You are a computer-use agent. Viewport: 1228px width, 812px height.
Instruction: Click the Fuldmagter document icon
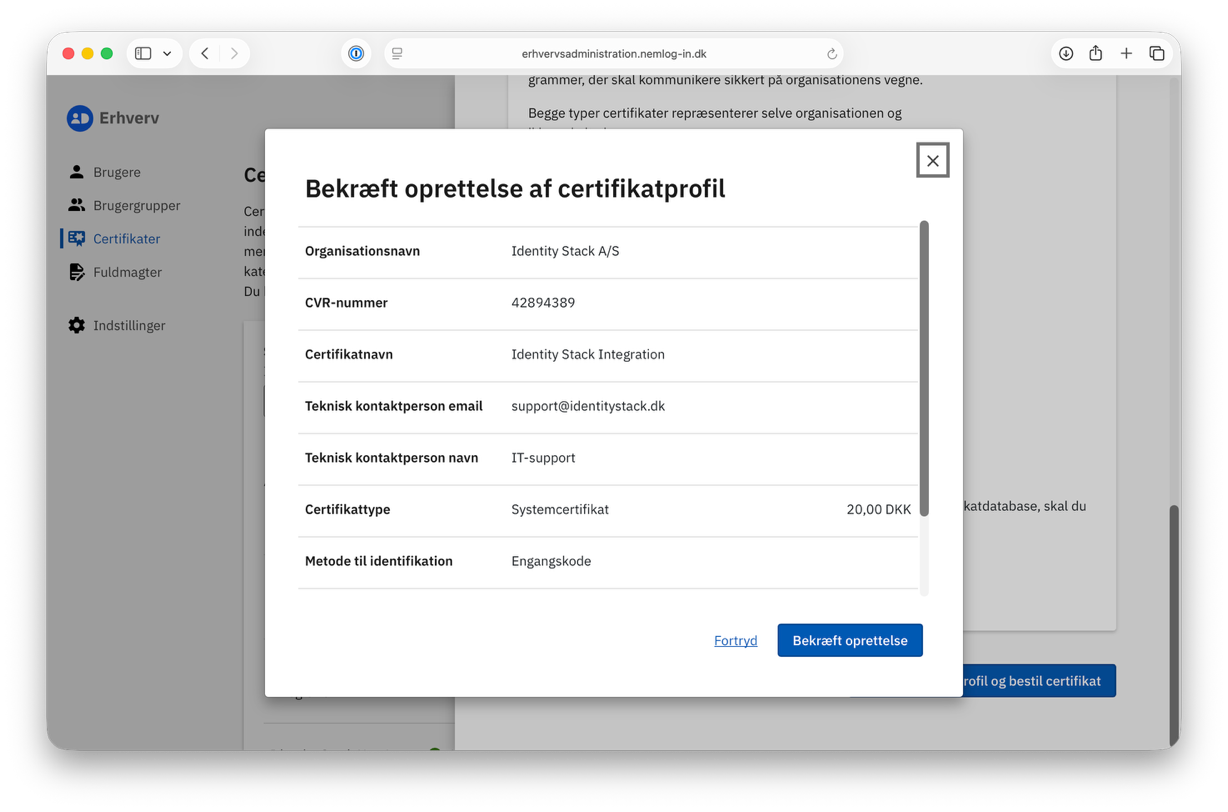click(77, 272)
